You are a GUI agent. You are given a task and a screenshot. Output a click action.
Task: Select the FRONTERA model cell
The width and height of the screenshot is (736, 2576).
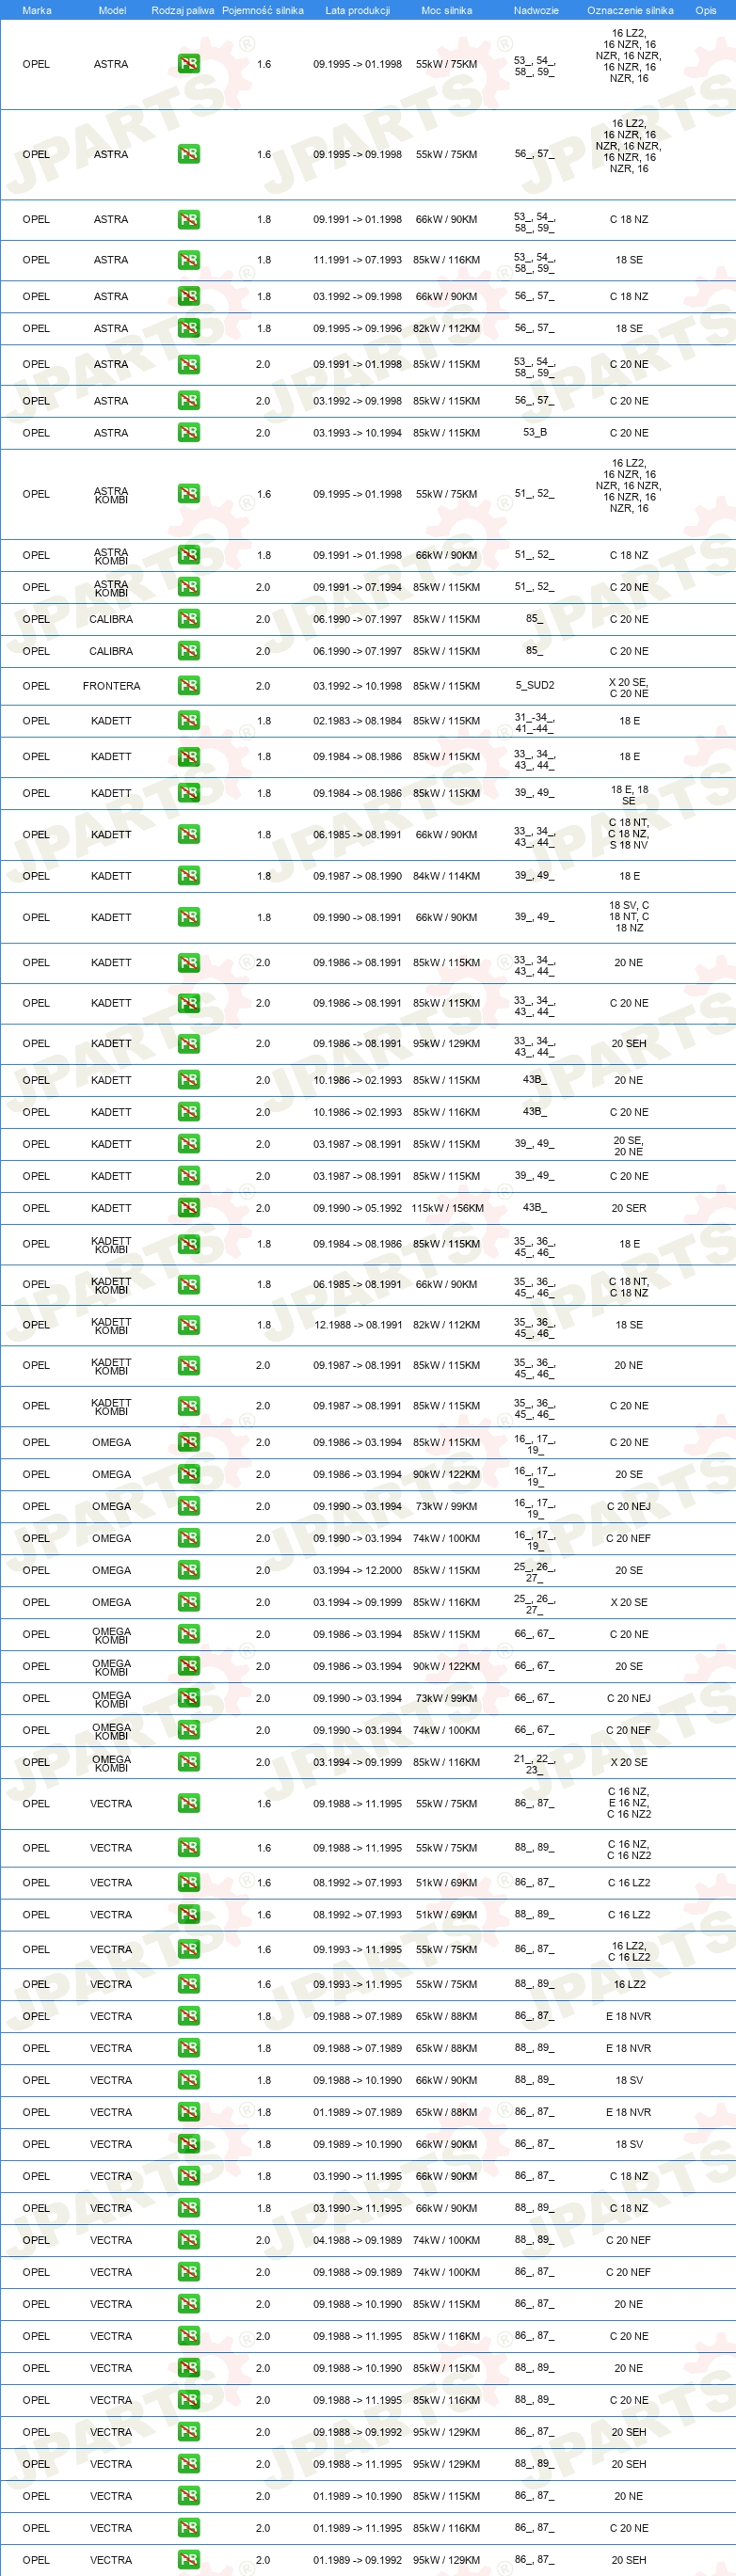tap(111, 686)
